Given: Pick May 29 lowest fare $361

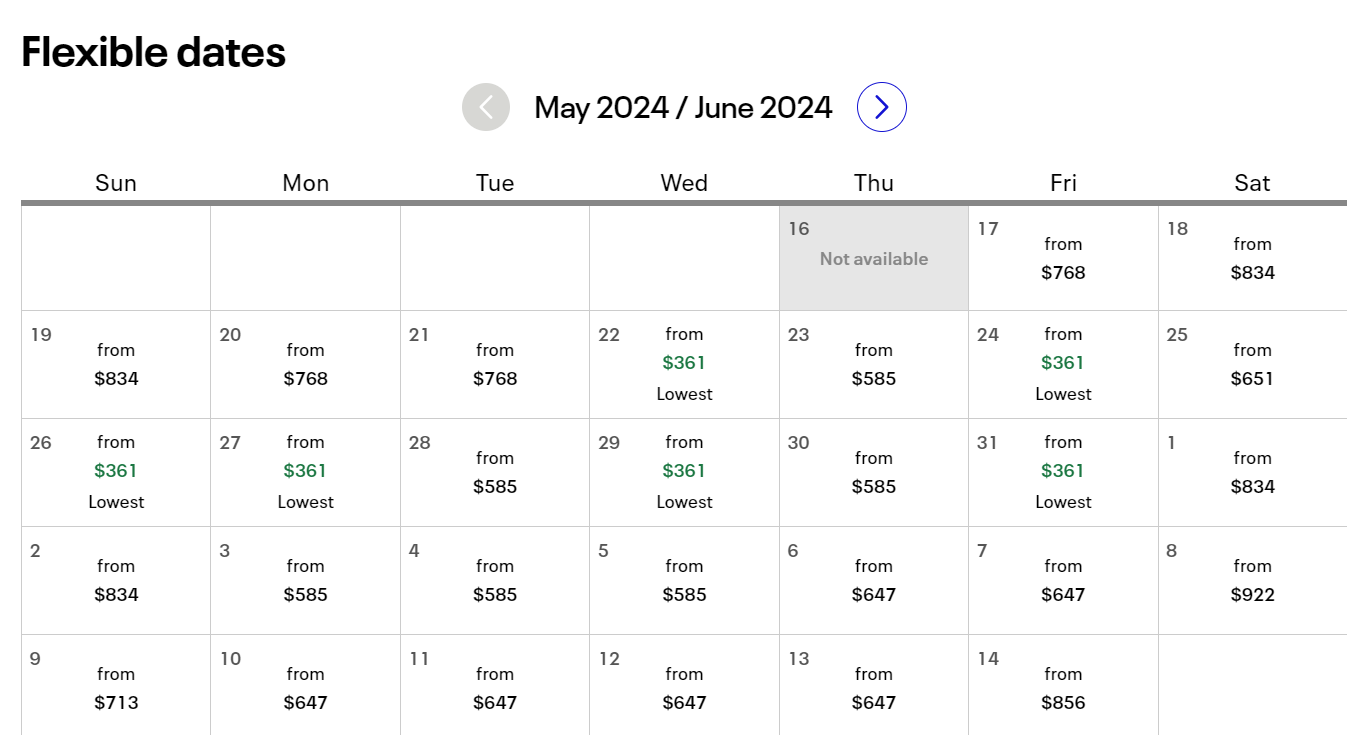Looking at the screenshot, I should point(684,472).
